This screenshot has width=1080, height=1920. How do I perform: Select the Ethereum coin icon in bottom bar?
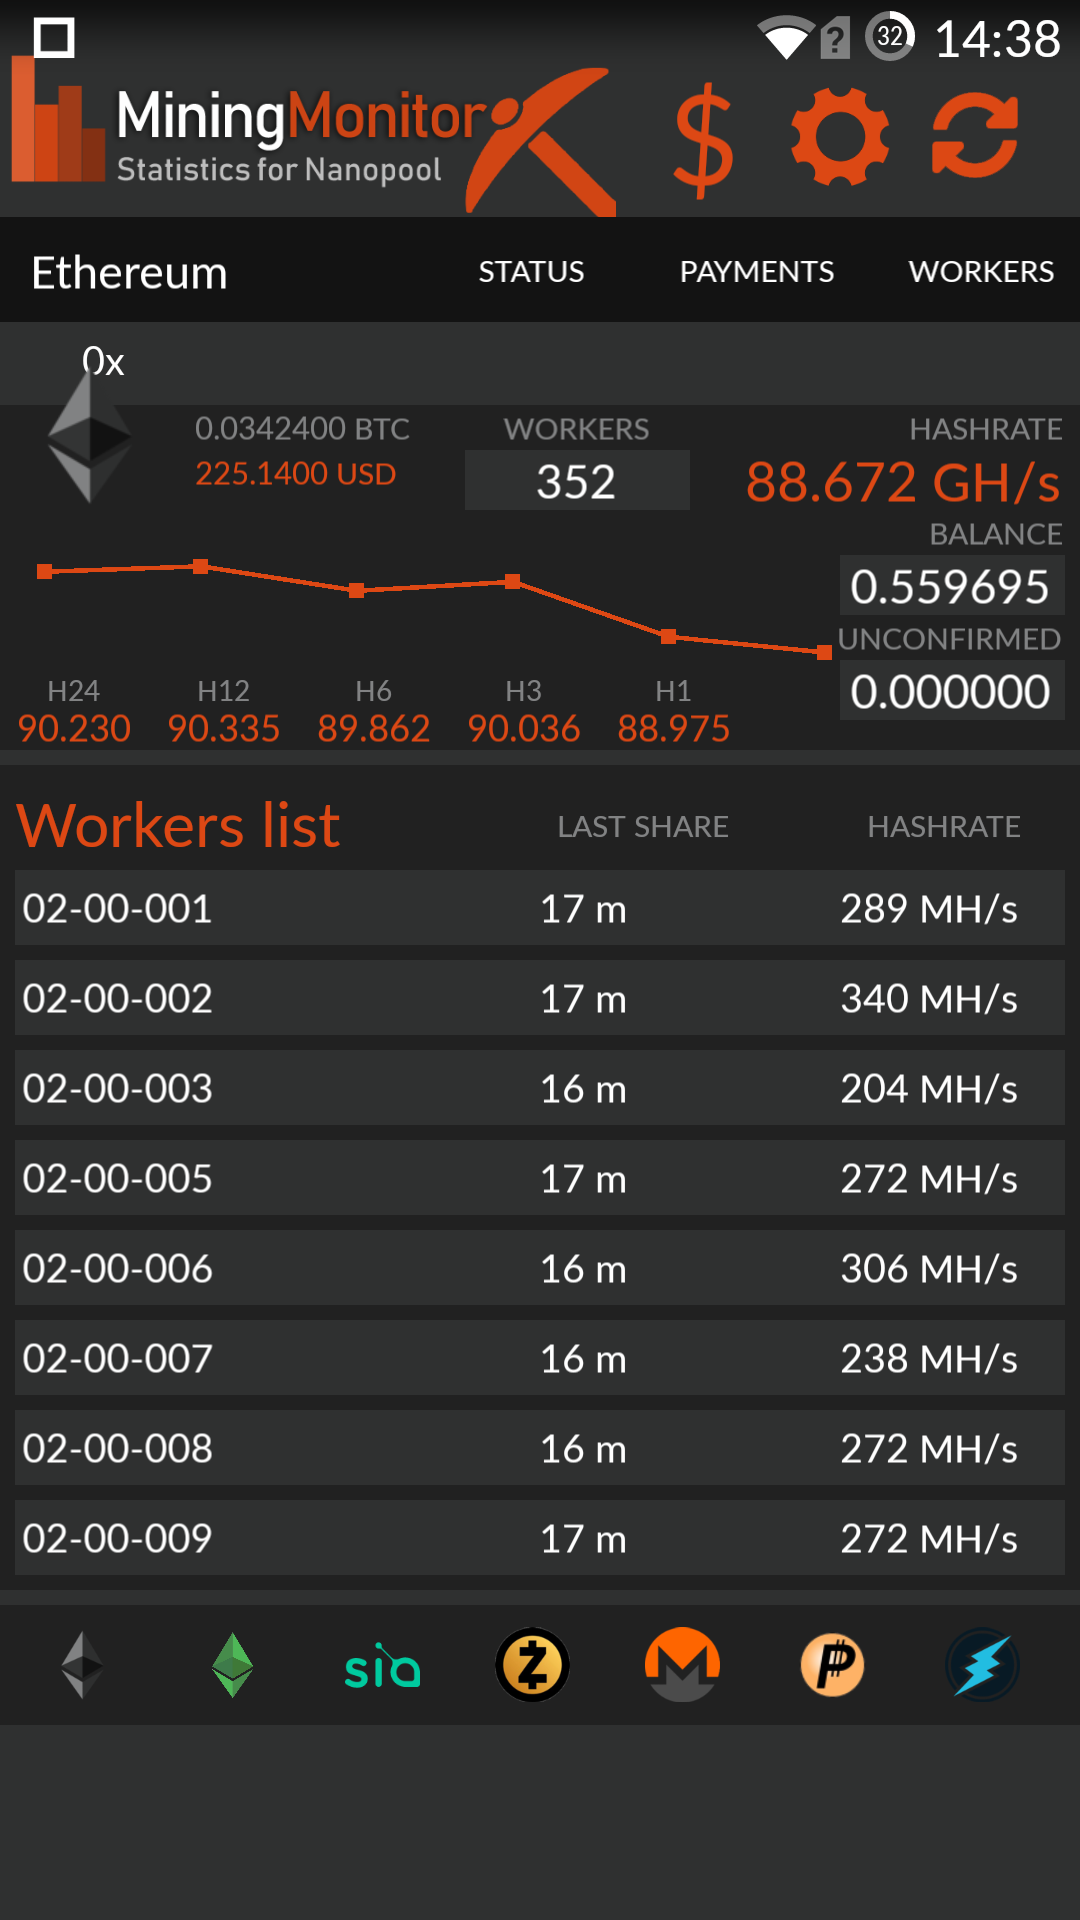(82, 1665)
